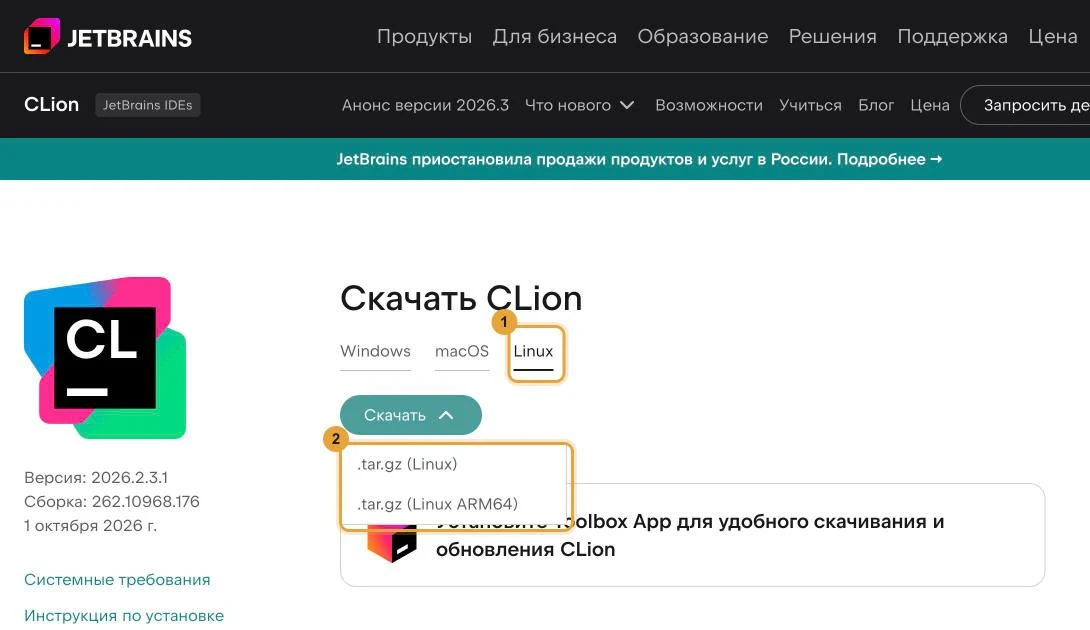1090x630 pixels.
Task: Expand the Что нового dropdown
Action: [580, 105]
